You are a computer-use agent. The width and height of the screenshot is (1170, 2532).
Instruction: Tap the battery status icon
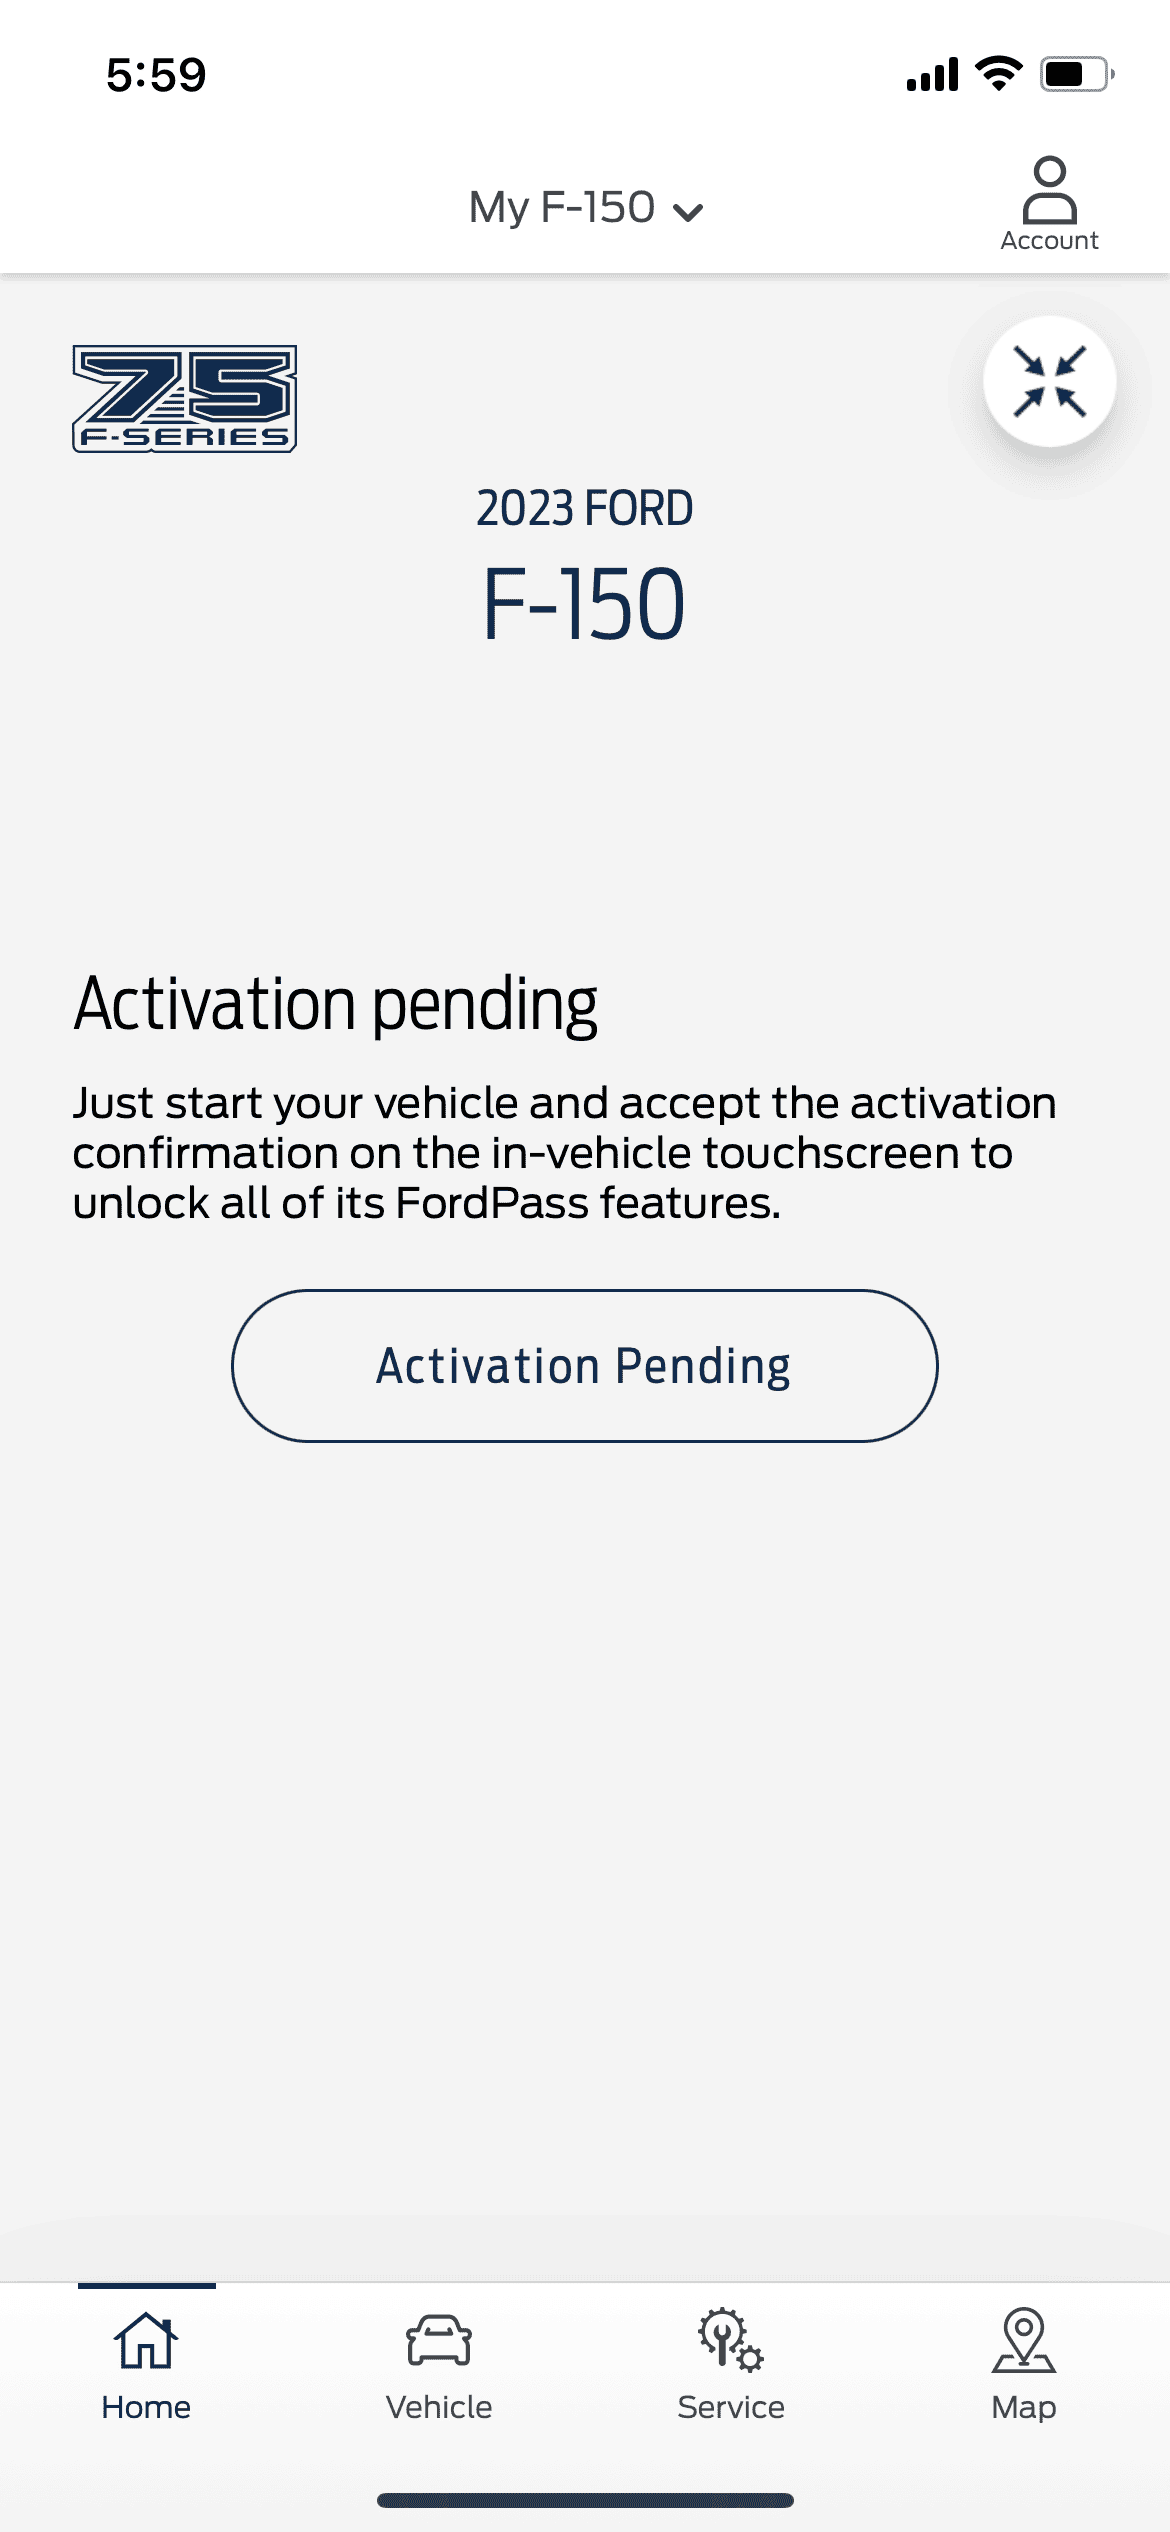coord(1077,74)
